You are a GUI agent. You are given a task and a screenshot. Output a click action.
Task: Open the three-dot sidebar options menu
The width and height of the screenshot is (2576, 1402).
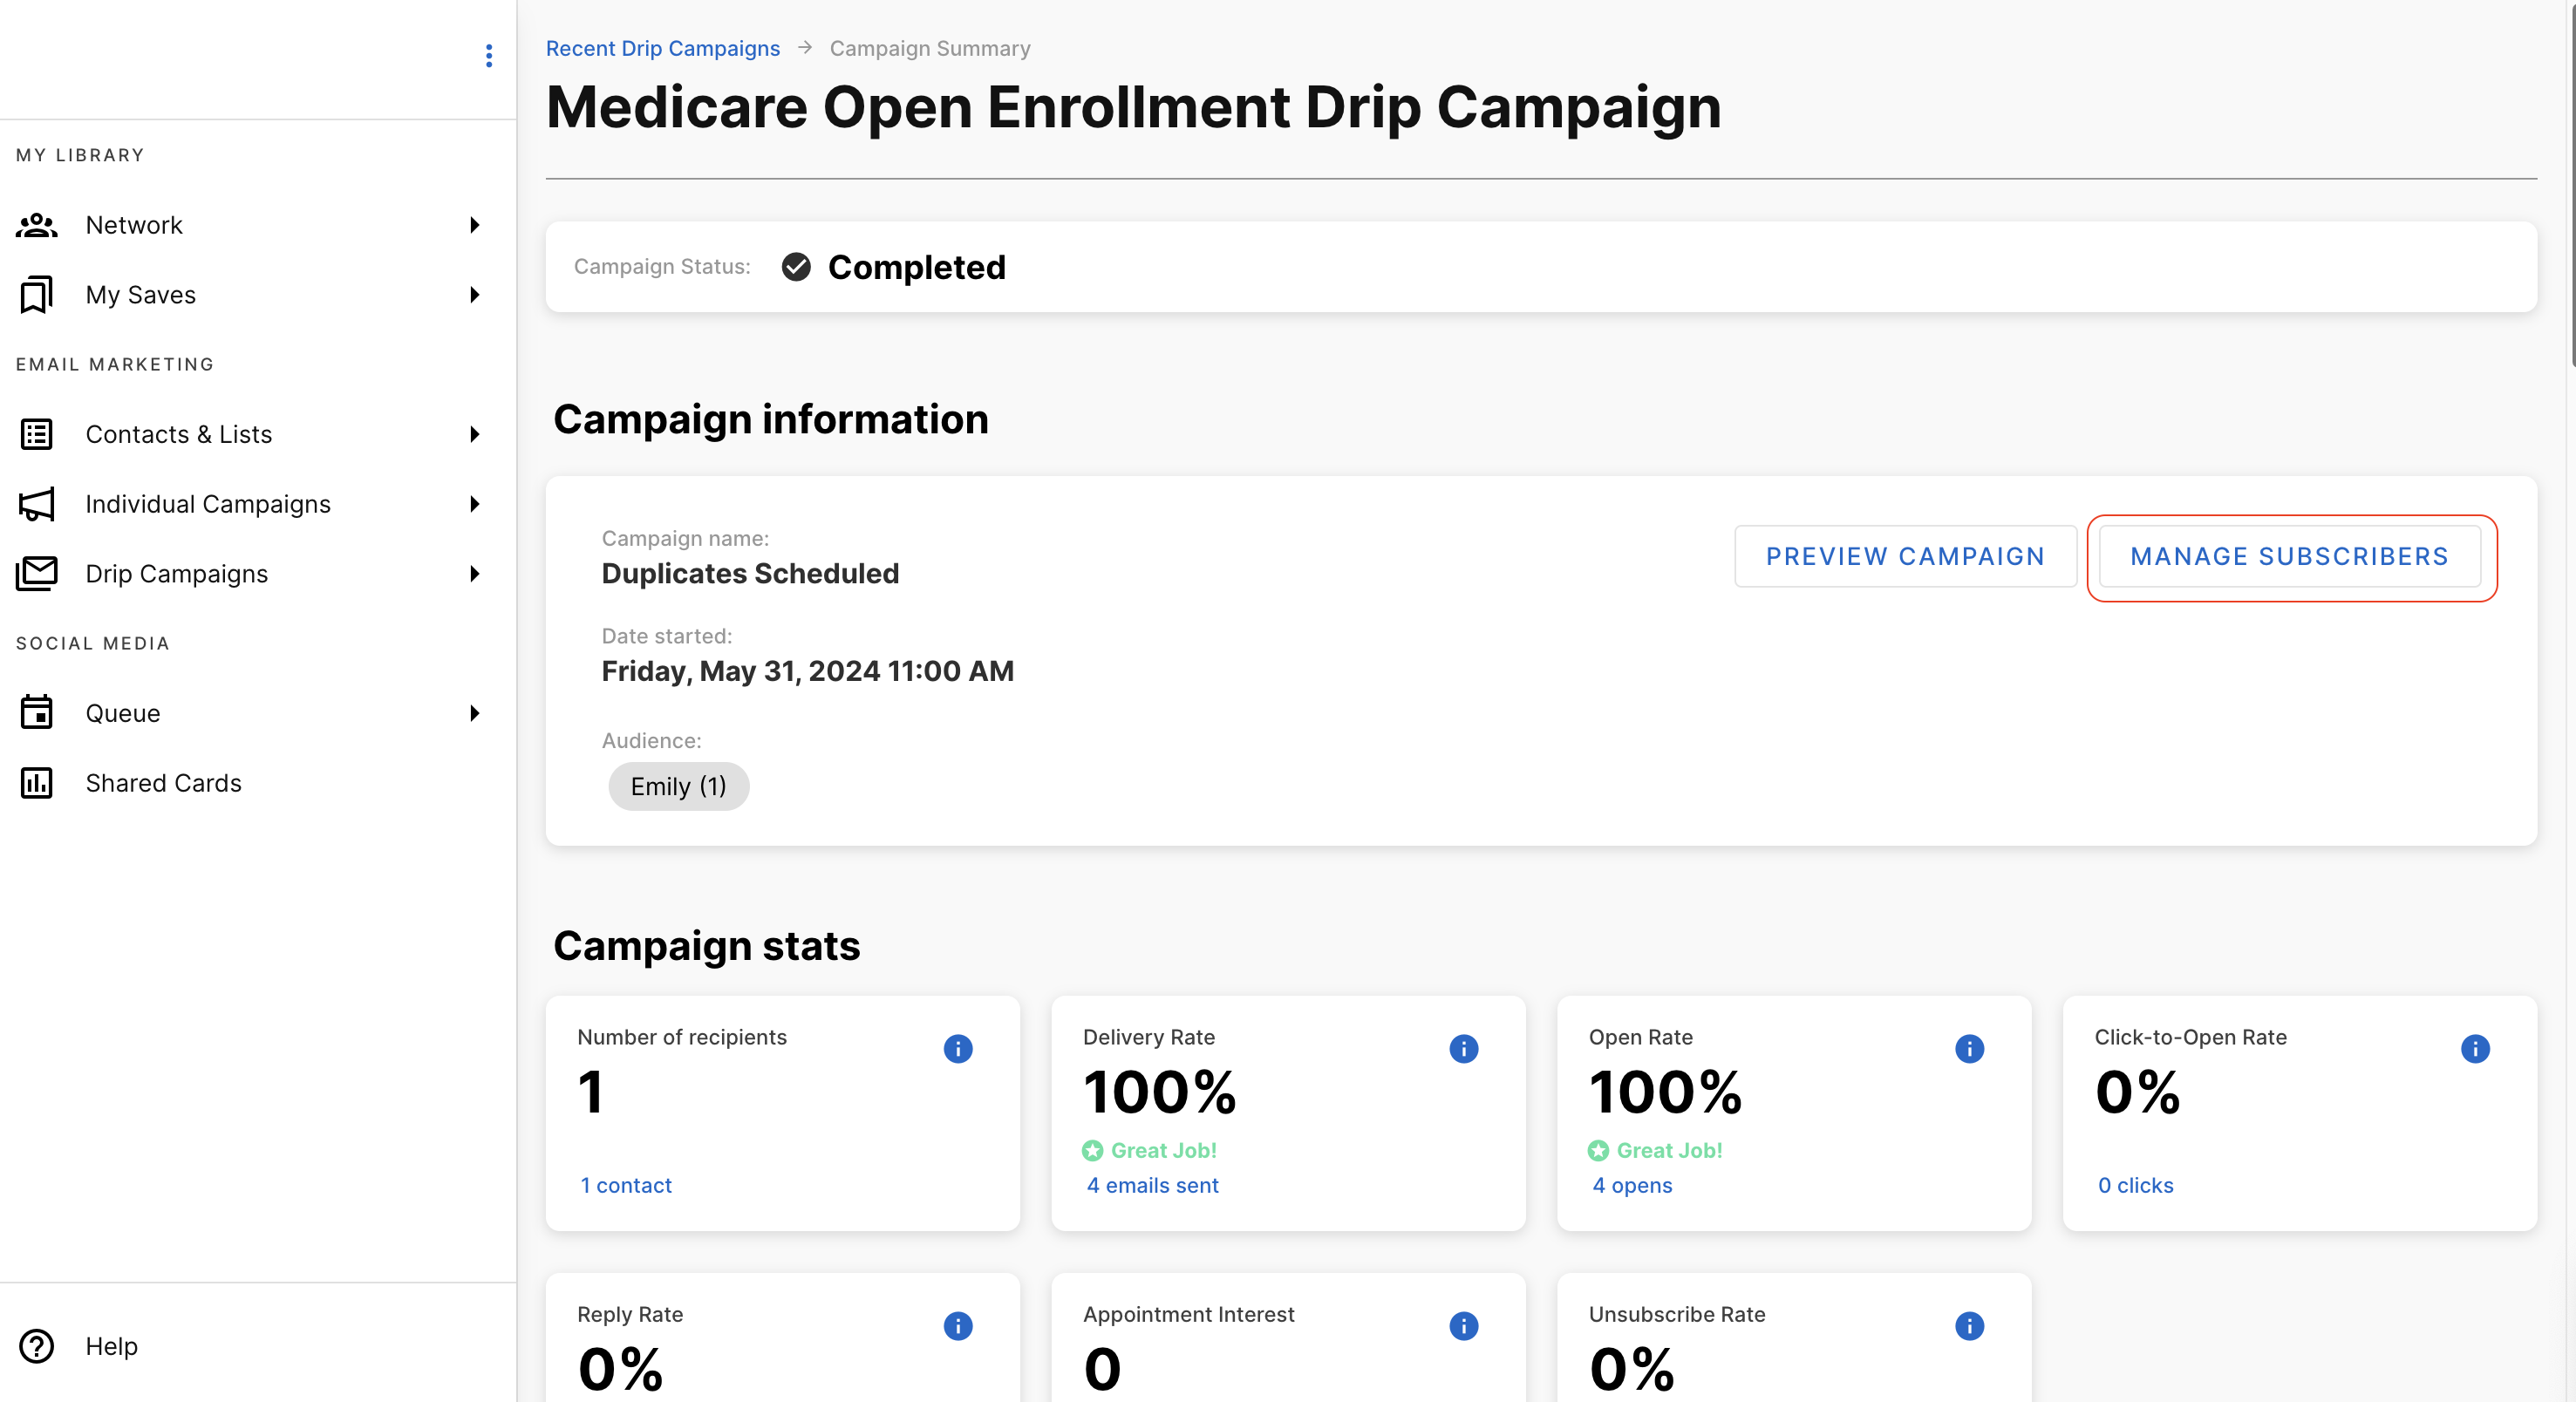pyautogui.click(x=489, y=55)
